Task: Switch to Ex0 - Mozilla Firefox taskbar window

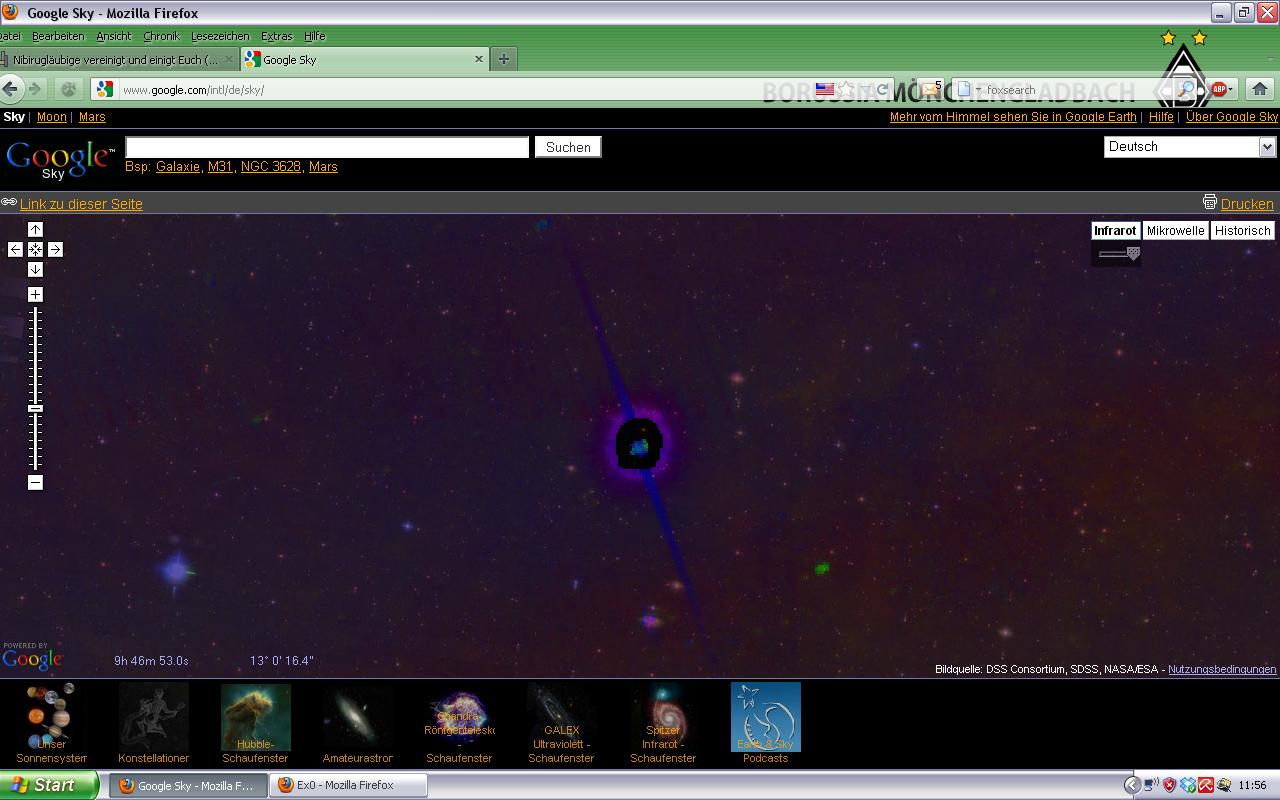Action: click(x=348, y=785)
